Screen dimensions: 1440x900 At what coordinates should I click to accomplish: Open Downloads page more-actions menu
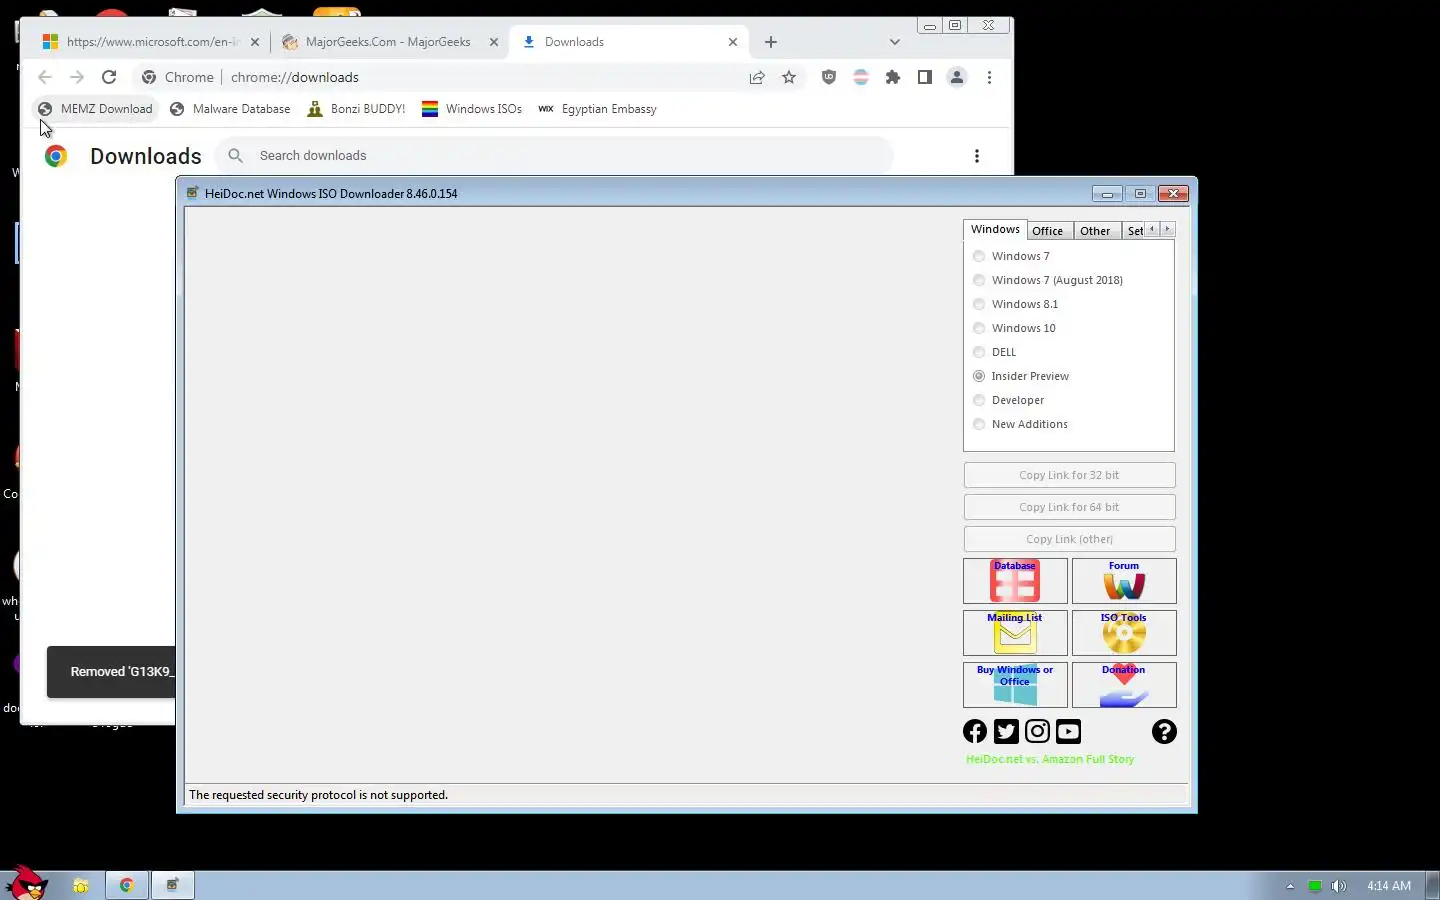click(977, 156)
